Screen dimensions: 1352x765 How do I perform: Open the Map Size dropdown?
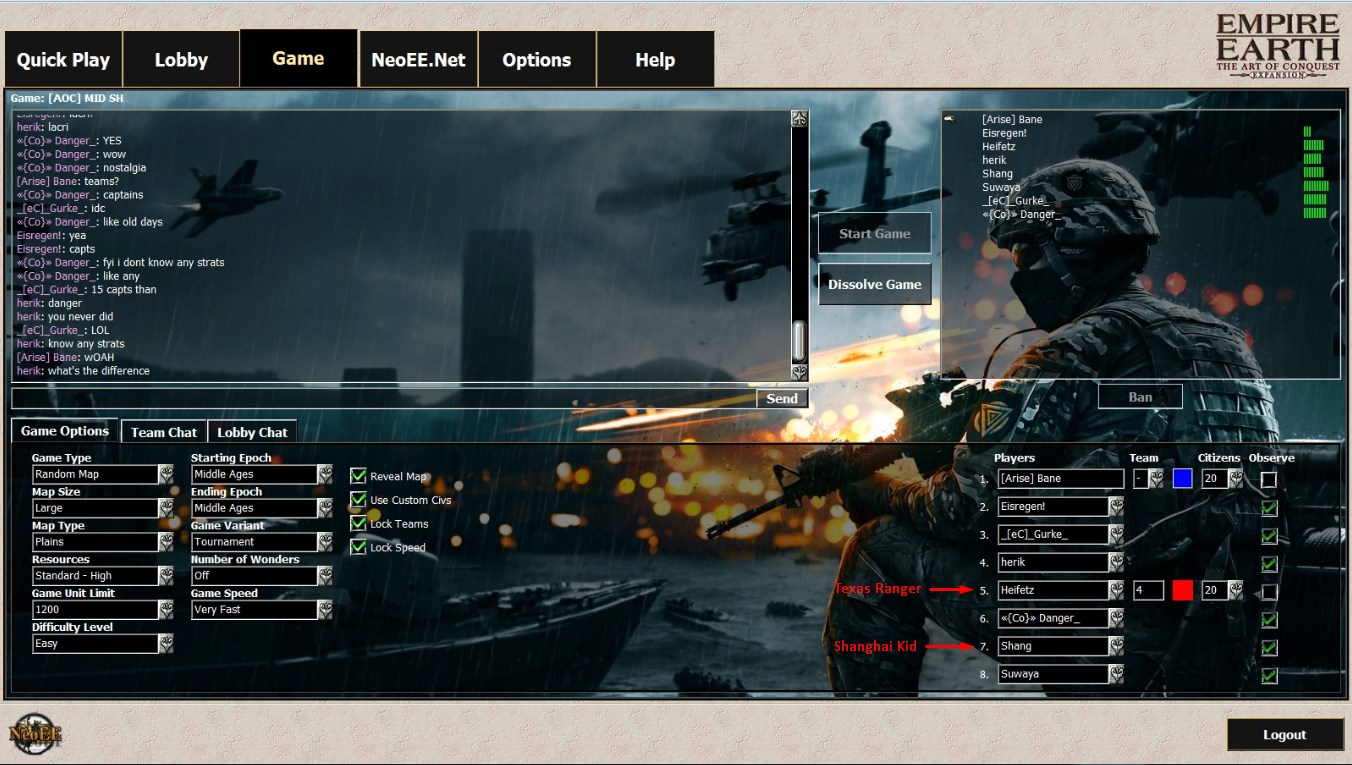pyautogui.click(x=165, y=508)
